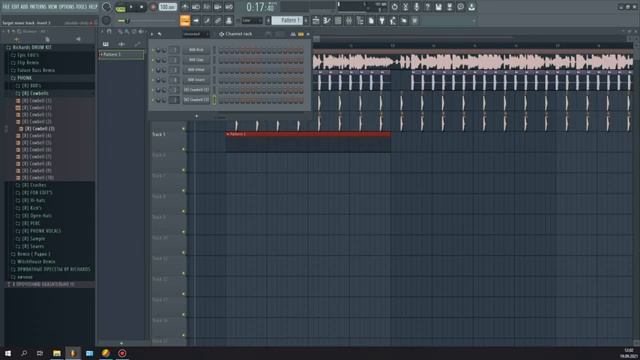
Task: Open the FILE menu
Action: click(x=6, y=7)
